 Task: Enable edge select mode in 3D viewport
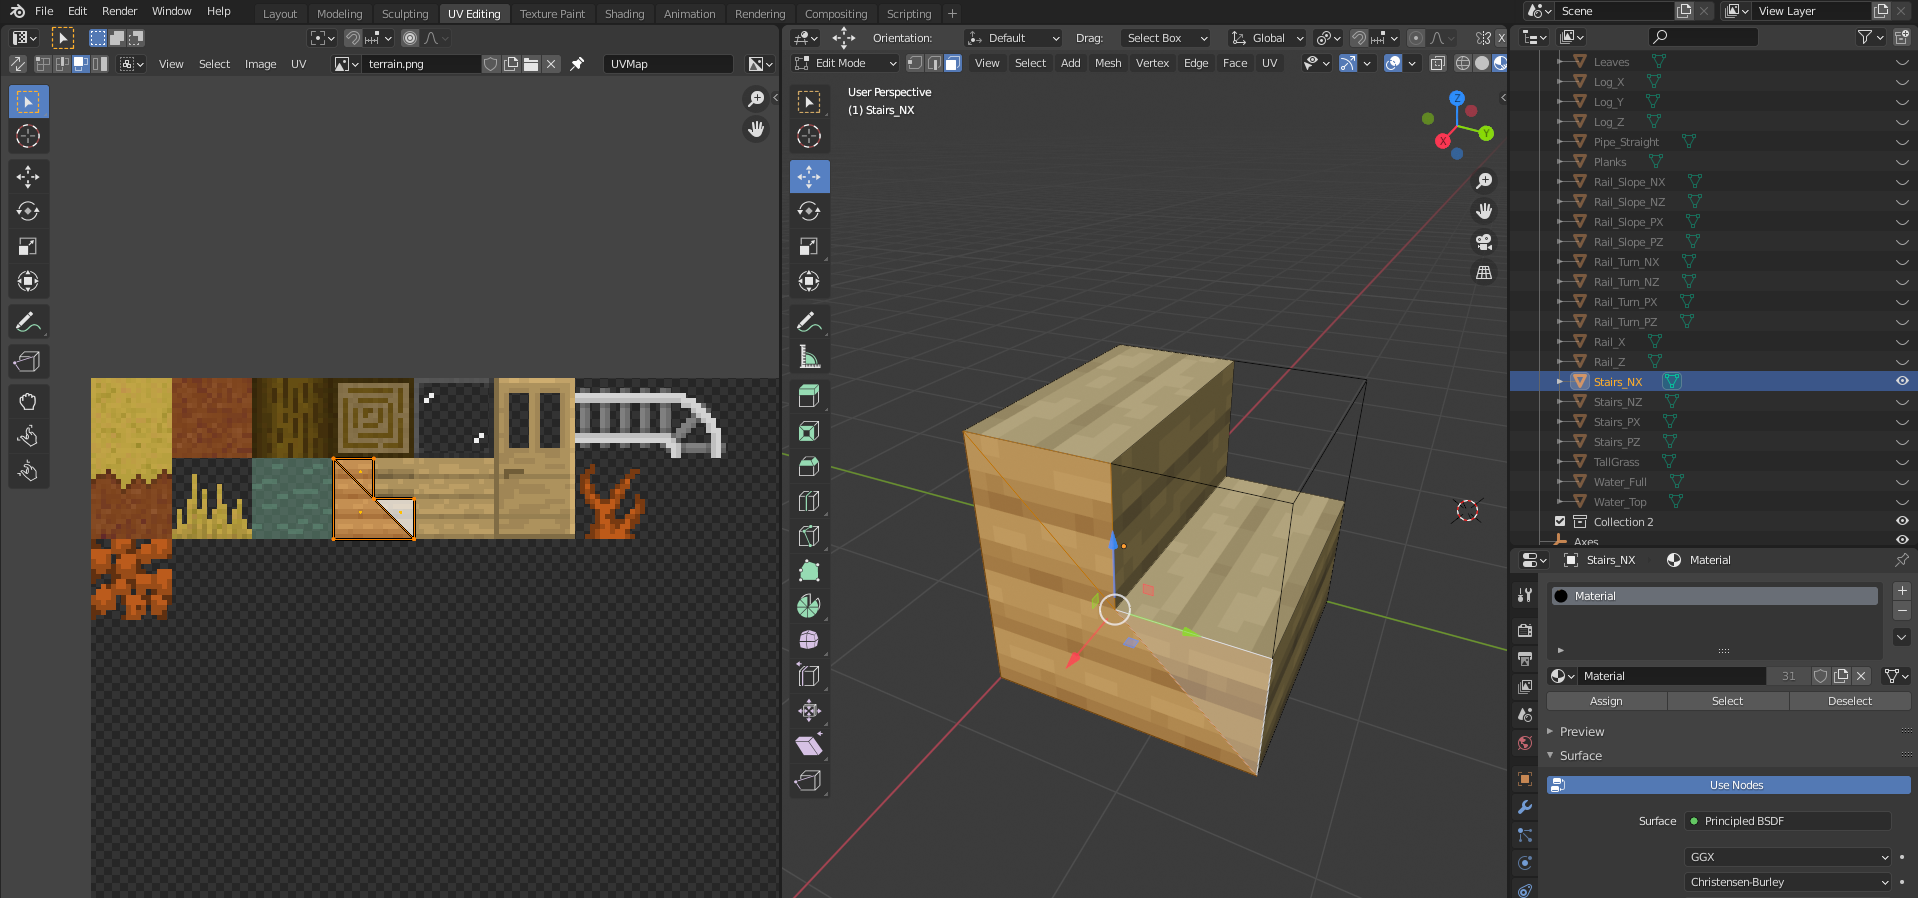tap(934, 63)
